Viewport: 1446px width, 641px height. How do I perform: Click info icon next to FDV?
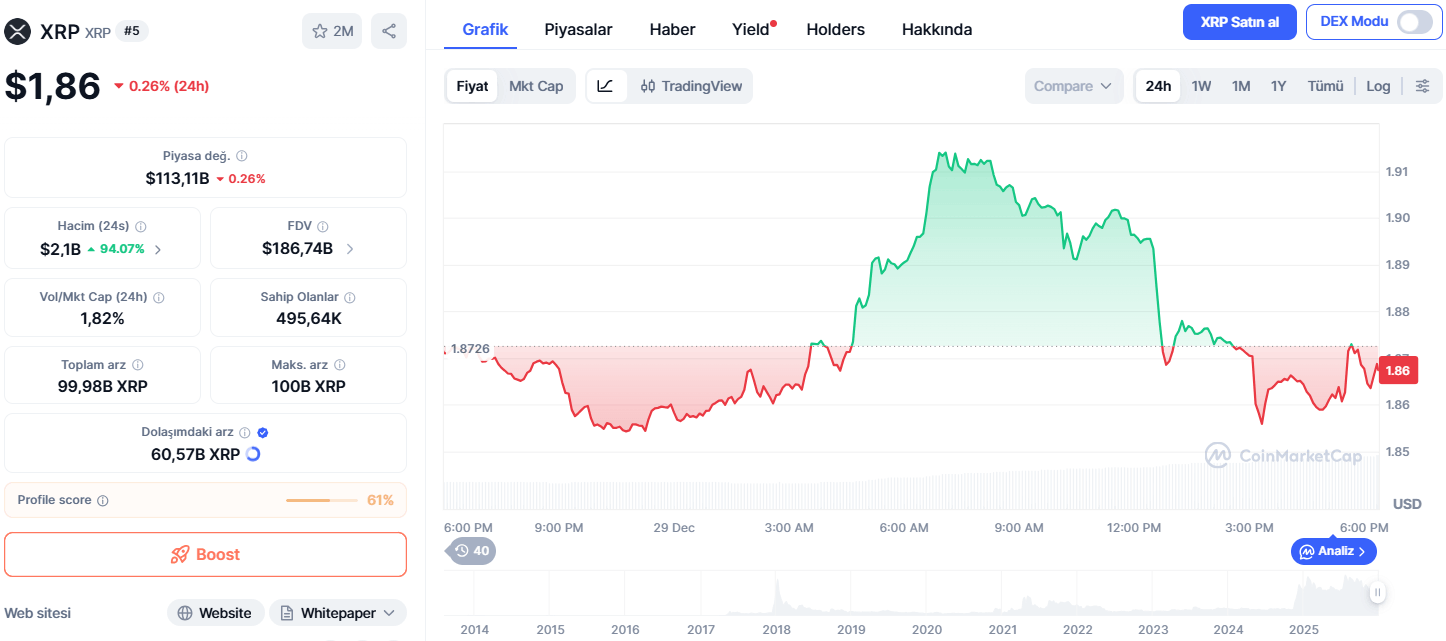point(323,227)
